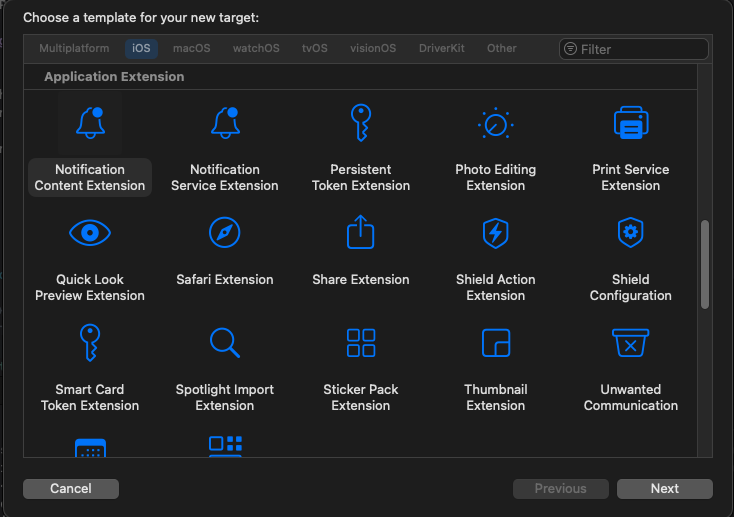Pick the Safari Extension compass icon

[225, 232]
